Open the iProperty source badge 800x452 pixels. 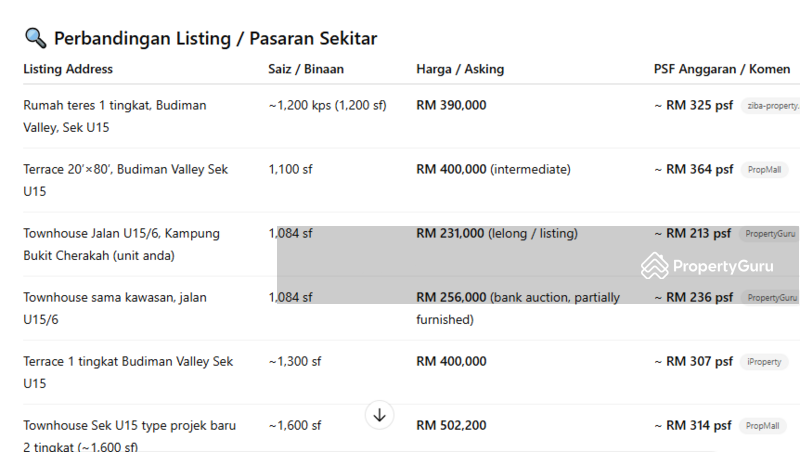764,362
